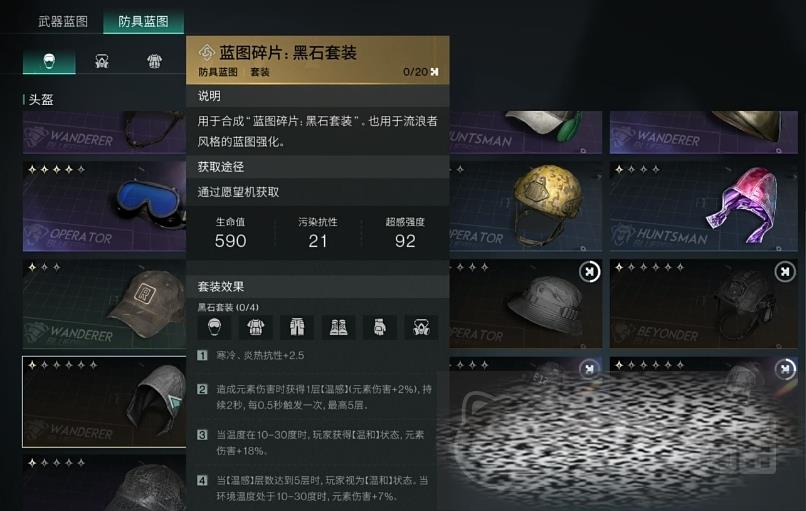
Task: Select the helmet category icon
Action: (49, 62)
